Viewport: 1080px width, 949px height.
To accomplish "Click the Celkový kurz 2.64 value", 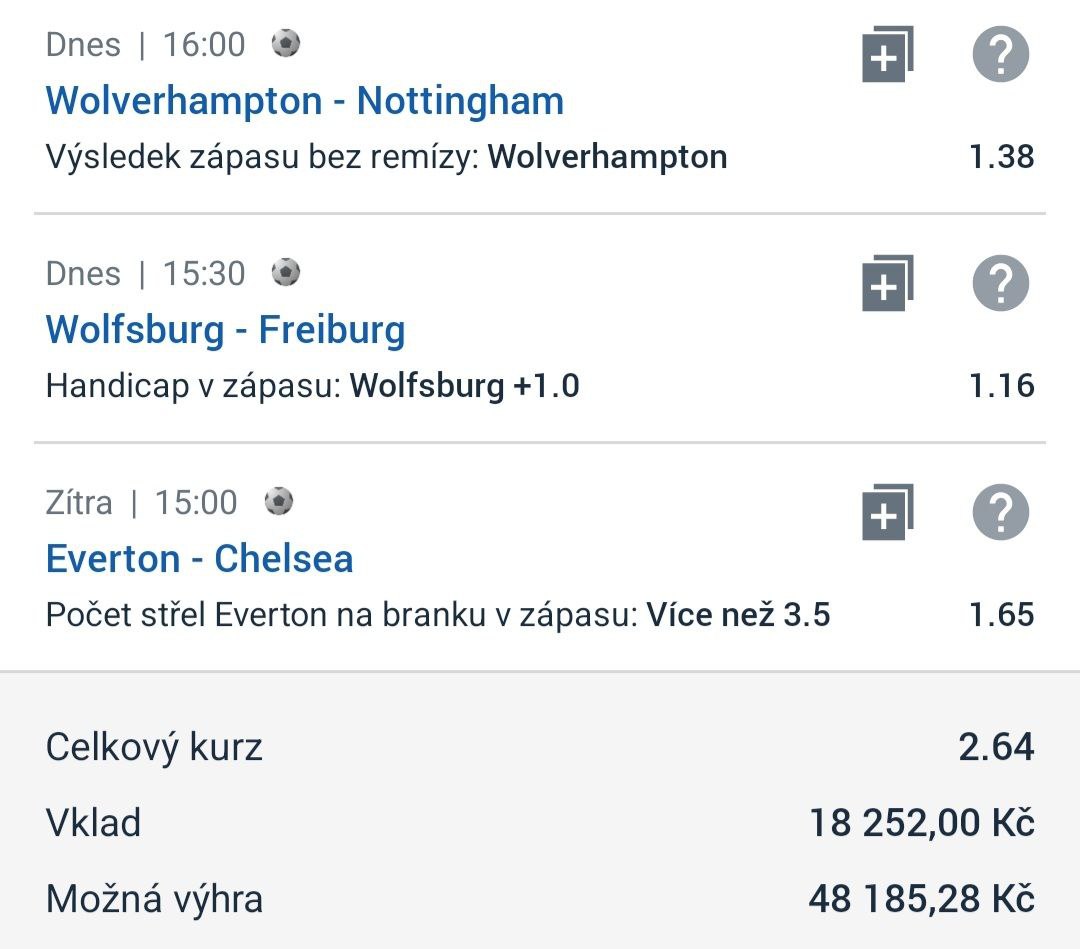I will [x=996, y=747].
